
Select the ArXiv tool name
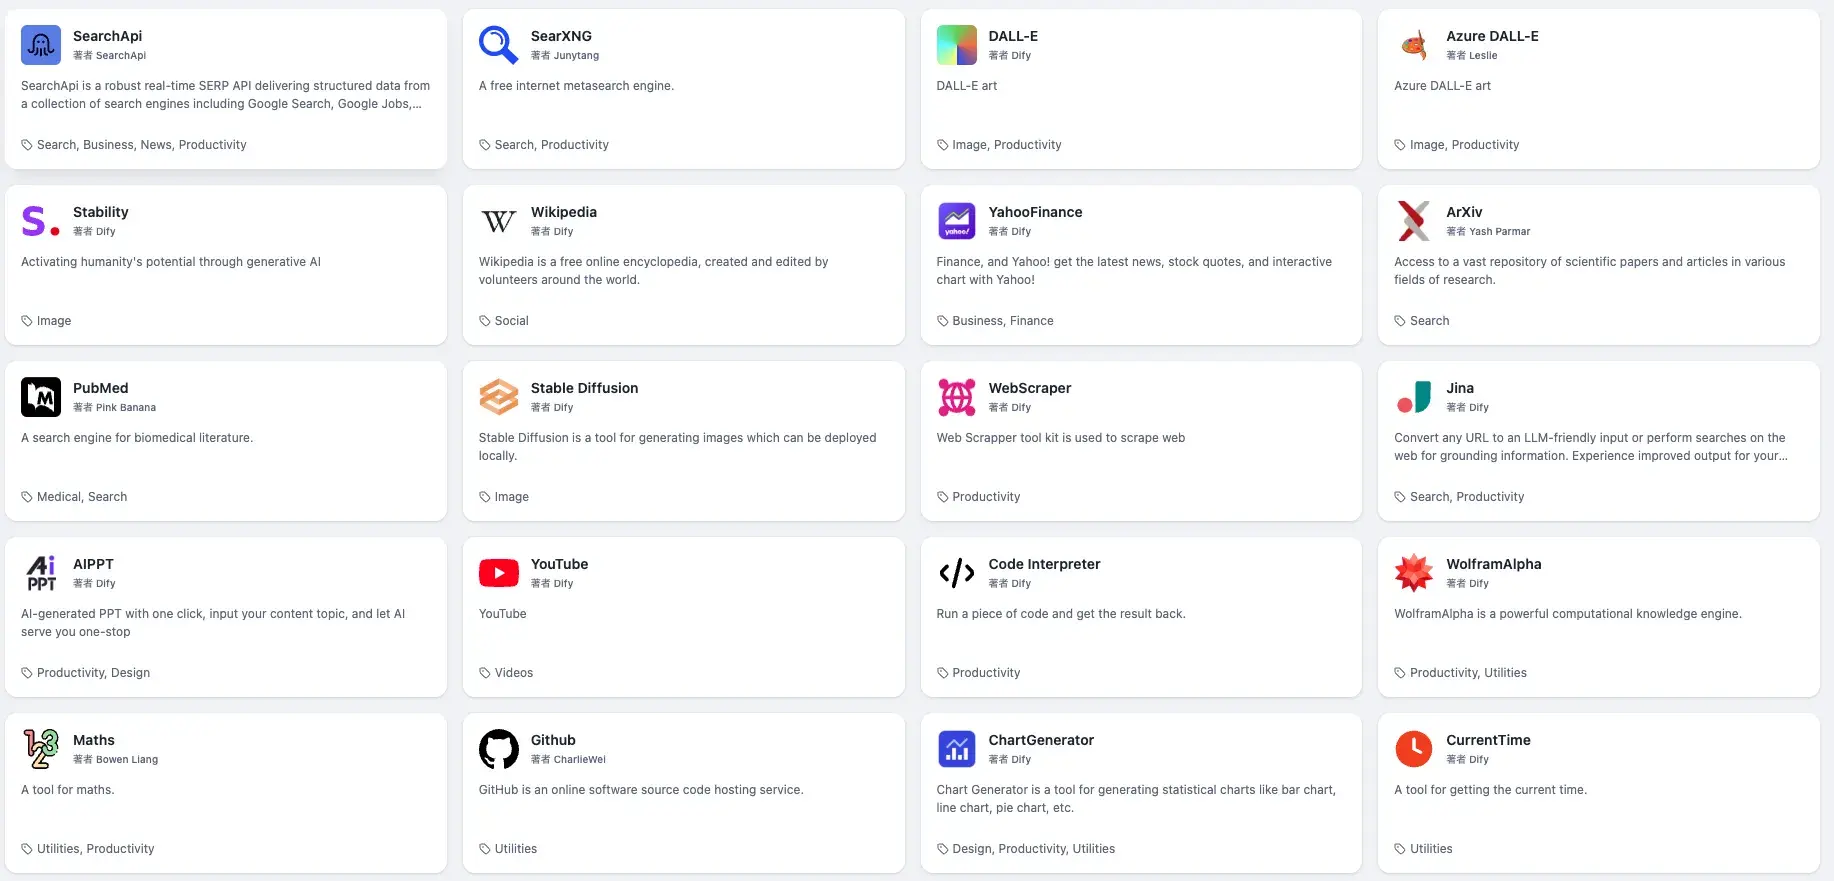tap(1463, 212)
